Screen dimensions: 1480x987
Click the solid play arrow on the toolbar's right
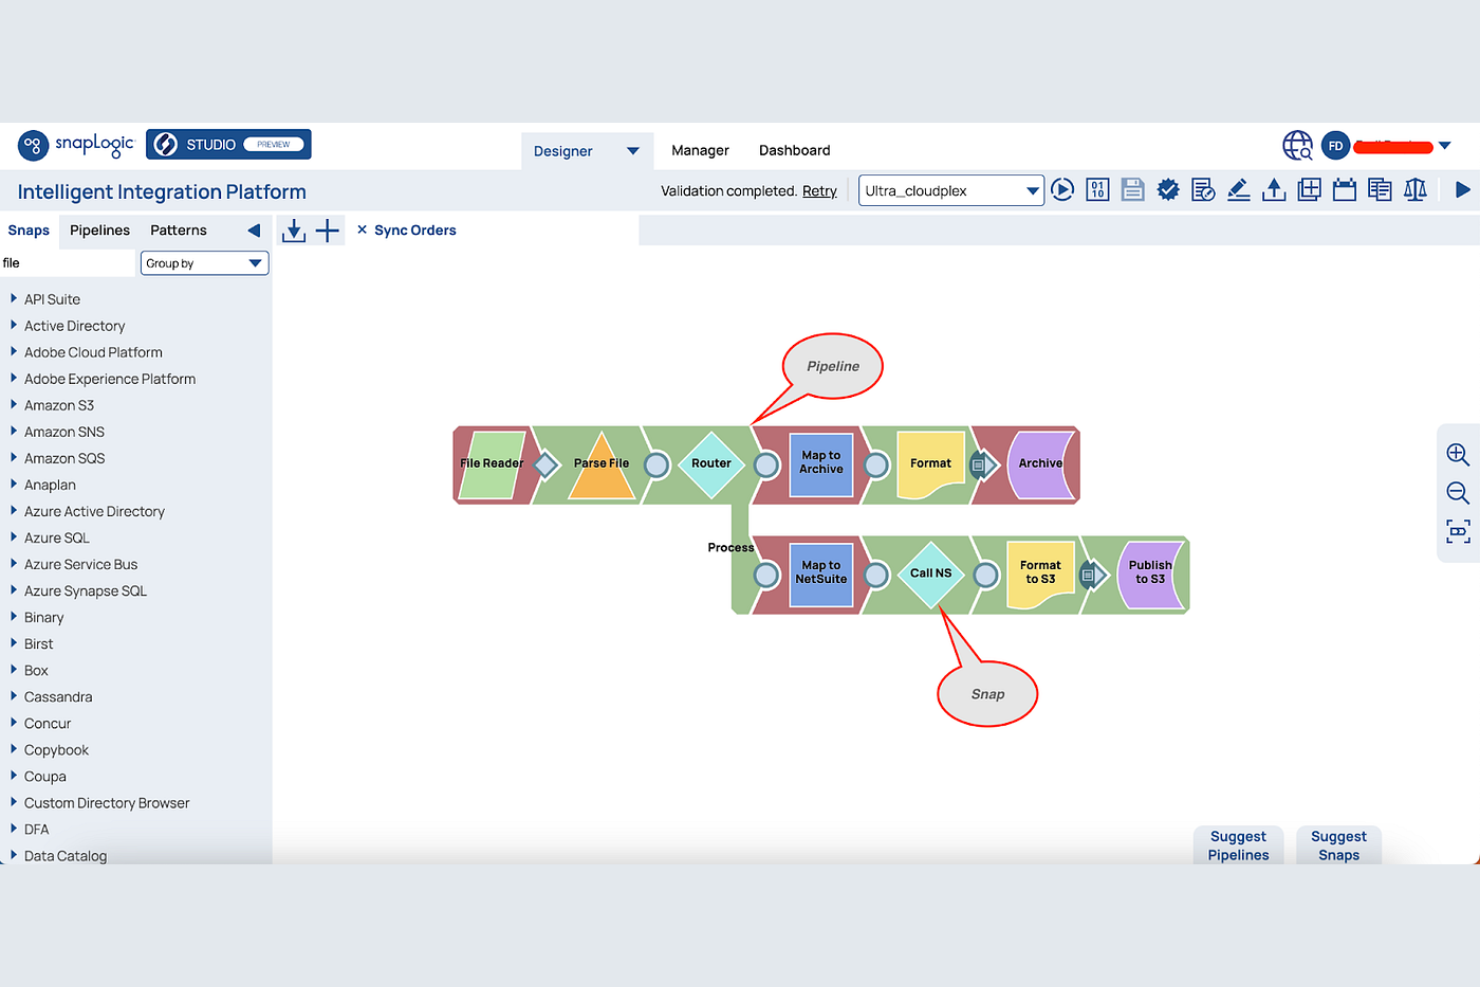pyautogui.click(x=1462, y=190)
